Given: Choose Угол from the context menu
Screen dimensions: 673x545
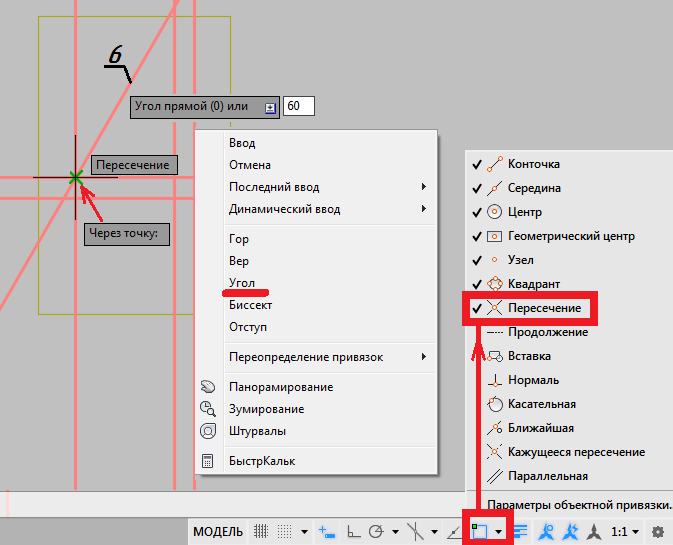Looking at the screenshot, I should point(242,283).
